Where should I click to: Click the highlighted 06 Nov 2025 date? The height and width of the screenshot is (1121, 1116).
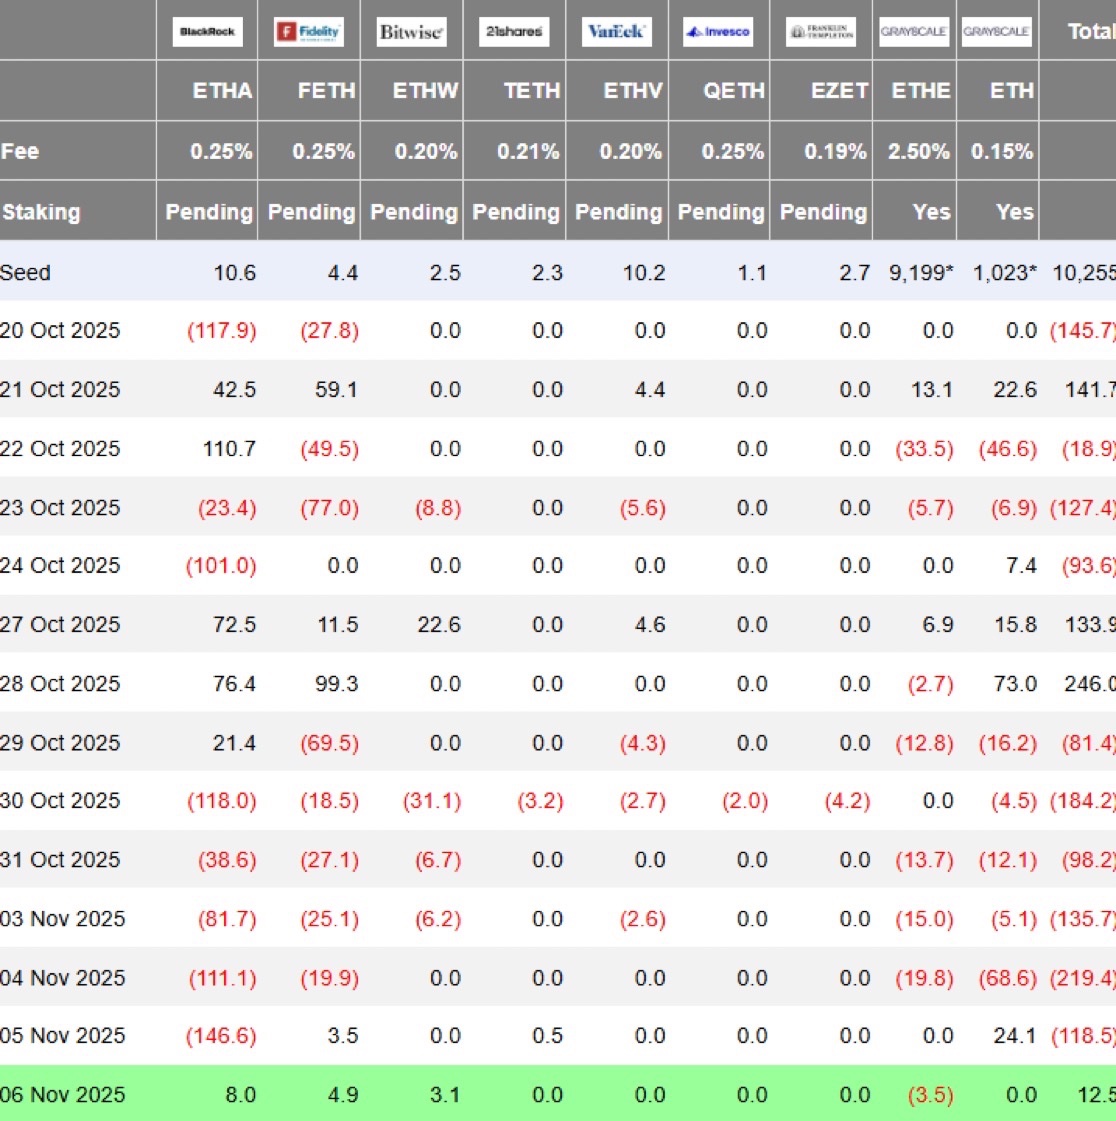63,1095
